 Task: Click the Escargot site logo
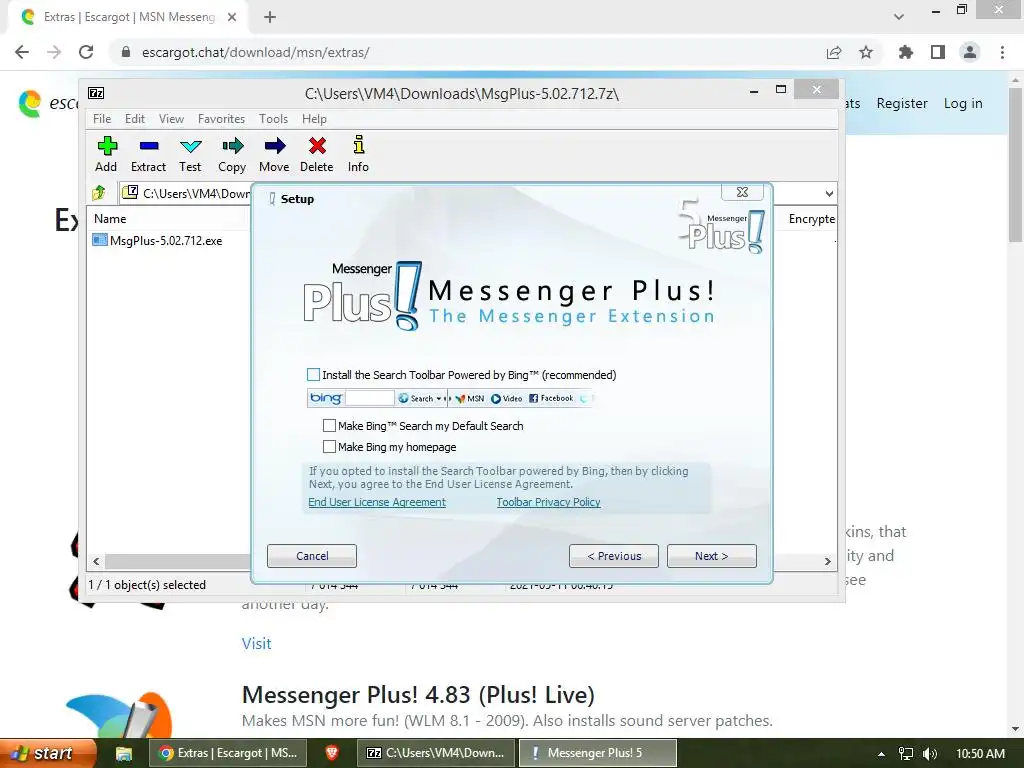click(x=29, y=103)
